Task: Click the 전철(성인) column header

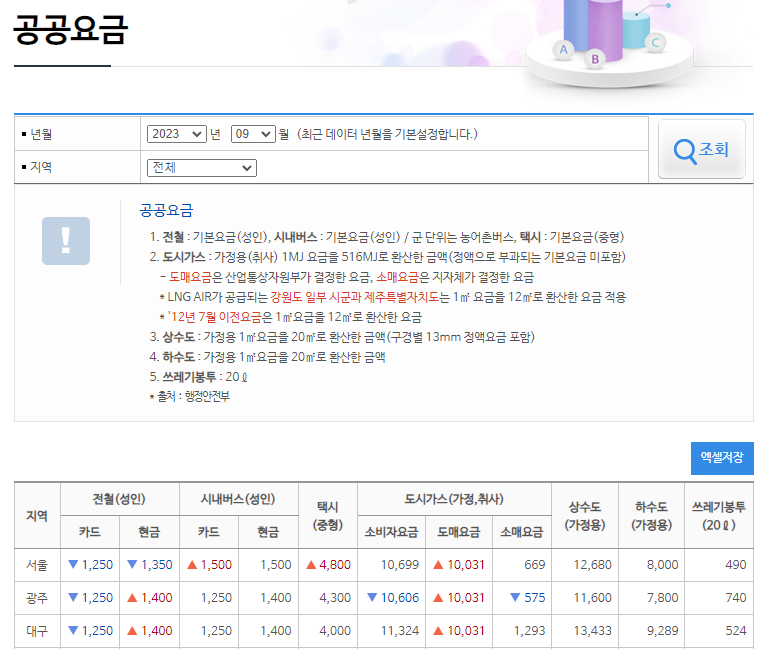Action: pyautogui.click(x=119, y=499)
